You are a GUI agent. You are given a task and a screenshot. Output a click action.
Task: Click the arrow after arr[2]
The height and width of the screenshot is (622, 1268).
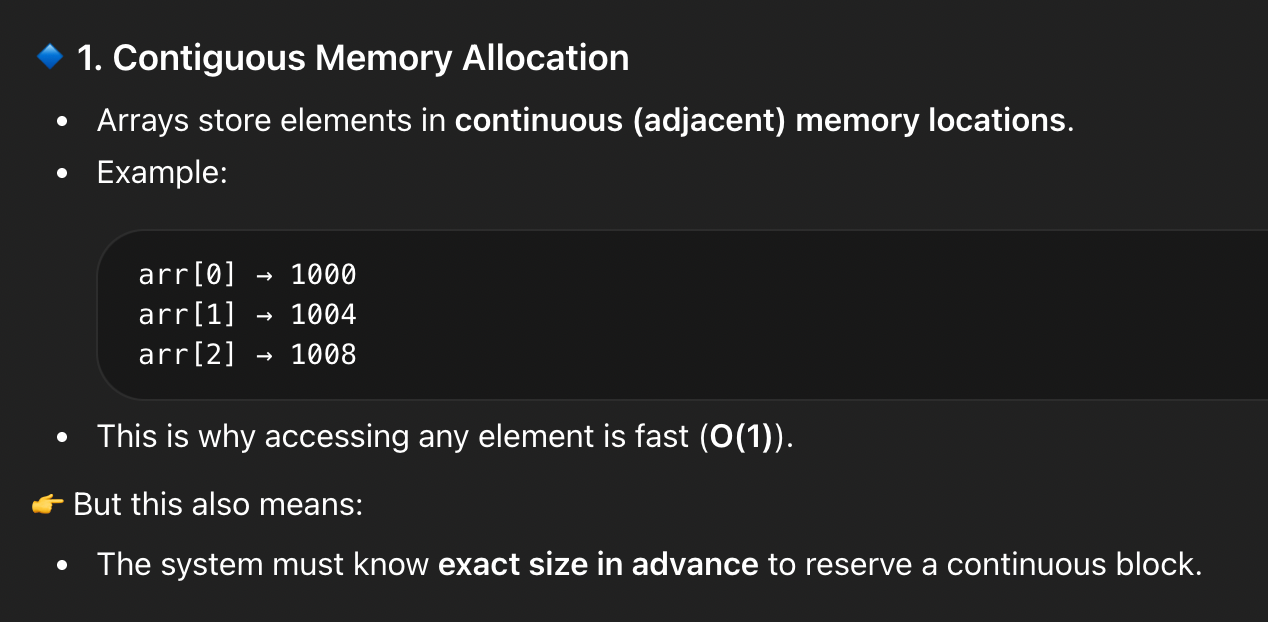263,355
